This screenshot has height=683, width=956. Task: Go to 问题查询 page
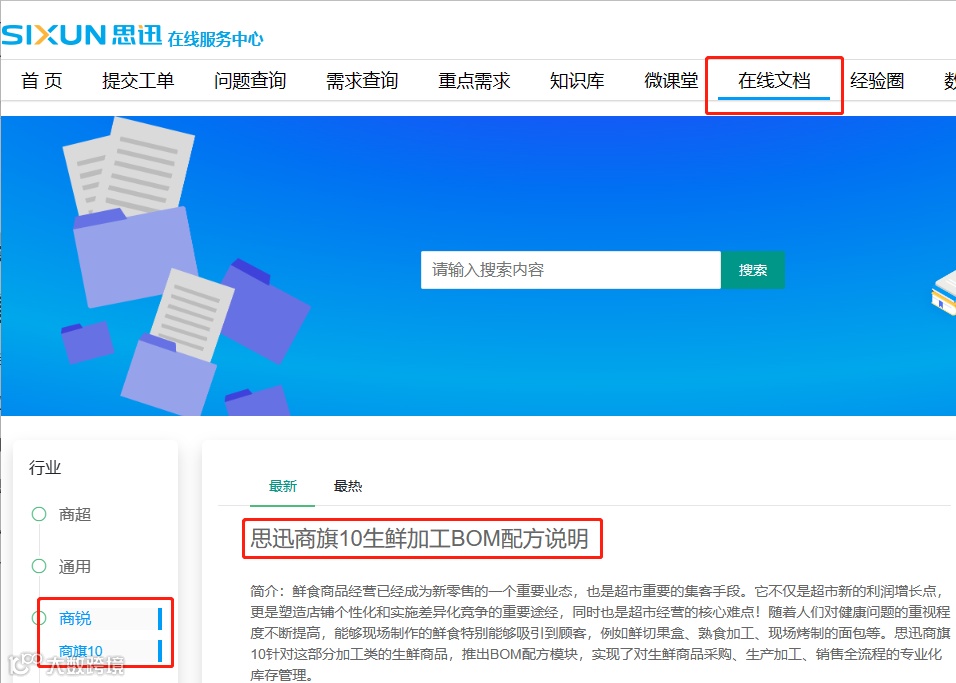point(250,80)
